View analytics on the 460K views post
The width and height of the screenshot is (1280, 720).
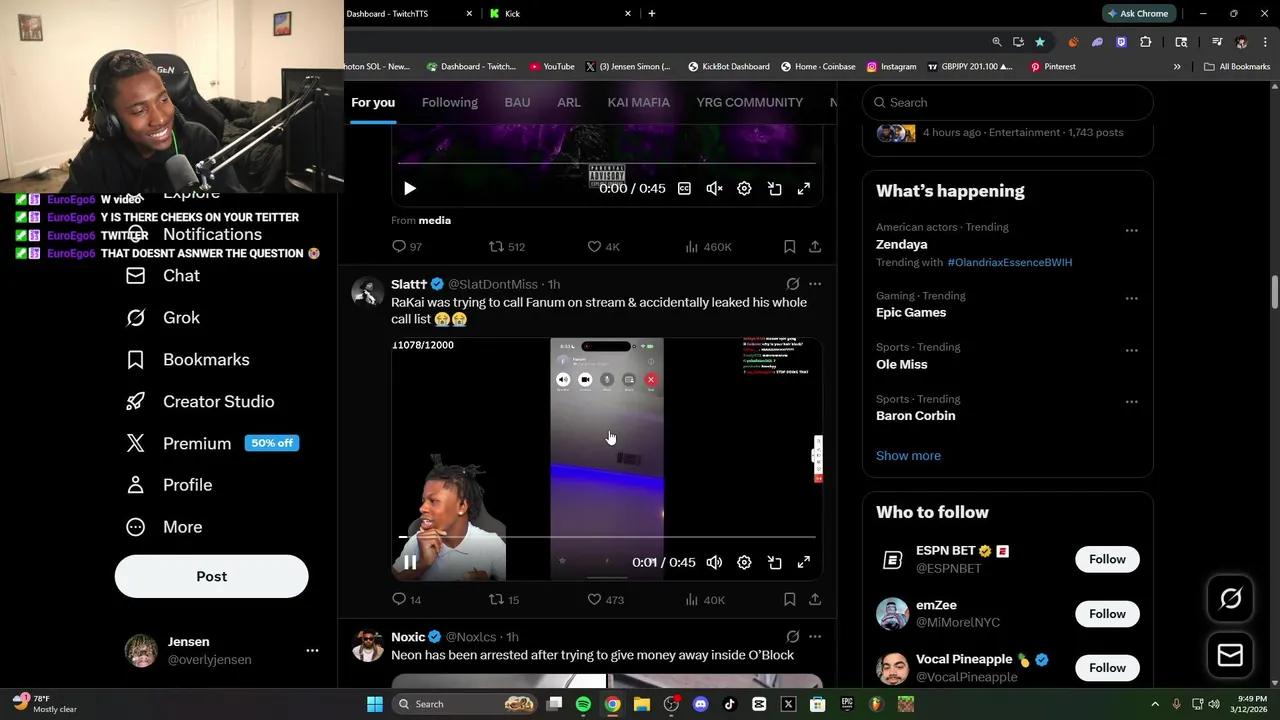click(x=708, y=246)
